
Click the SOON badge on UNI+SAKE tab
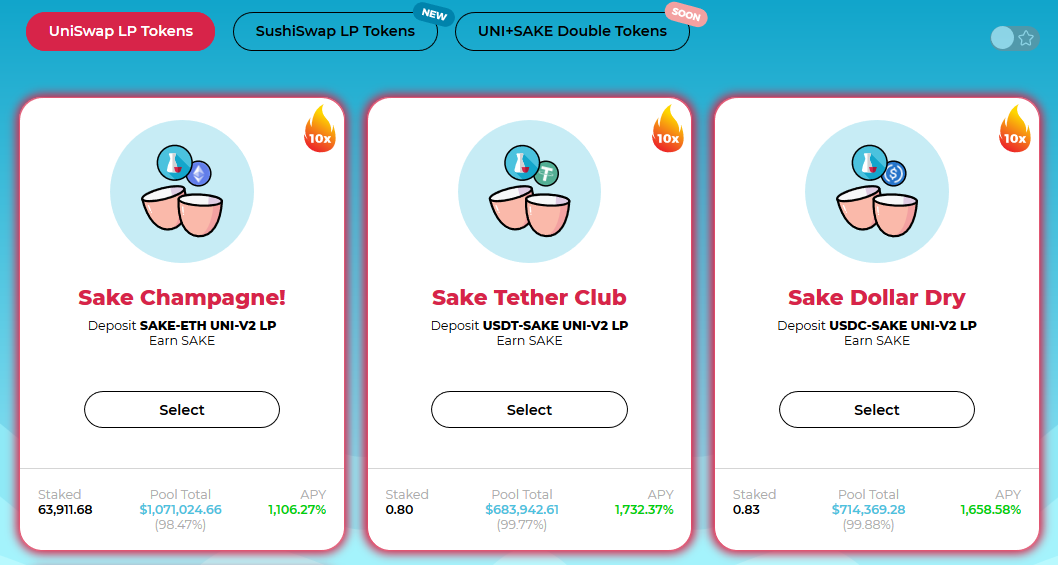(x=686, y=17)
